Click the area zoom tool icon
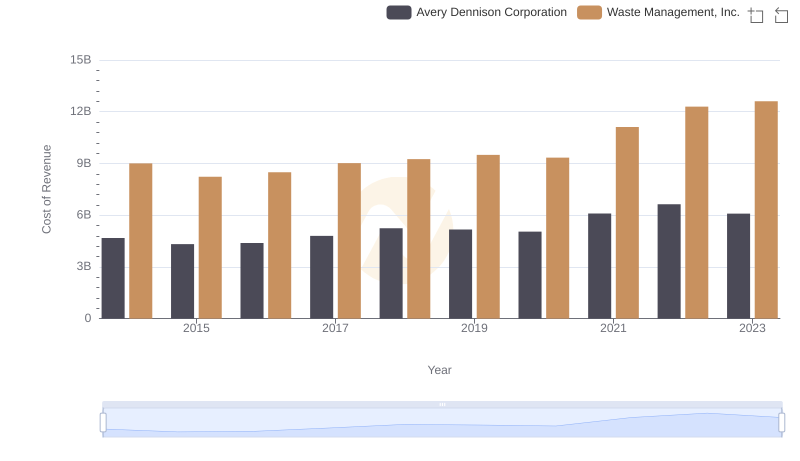The width and height of the screenshot is (800, 461). point(756,15)
